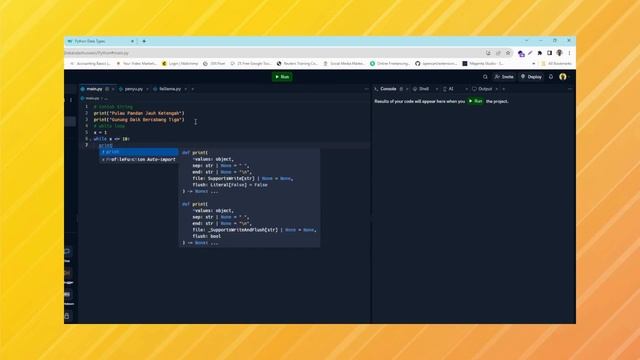Close the Output tab
The width and height of the screenshot is (640, 360).
click(497, 89)
